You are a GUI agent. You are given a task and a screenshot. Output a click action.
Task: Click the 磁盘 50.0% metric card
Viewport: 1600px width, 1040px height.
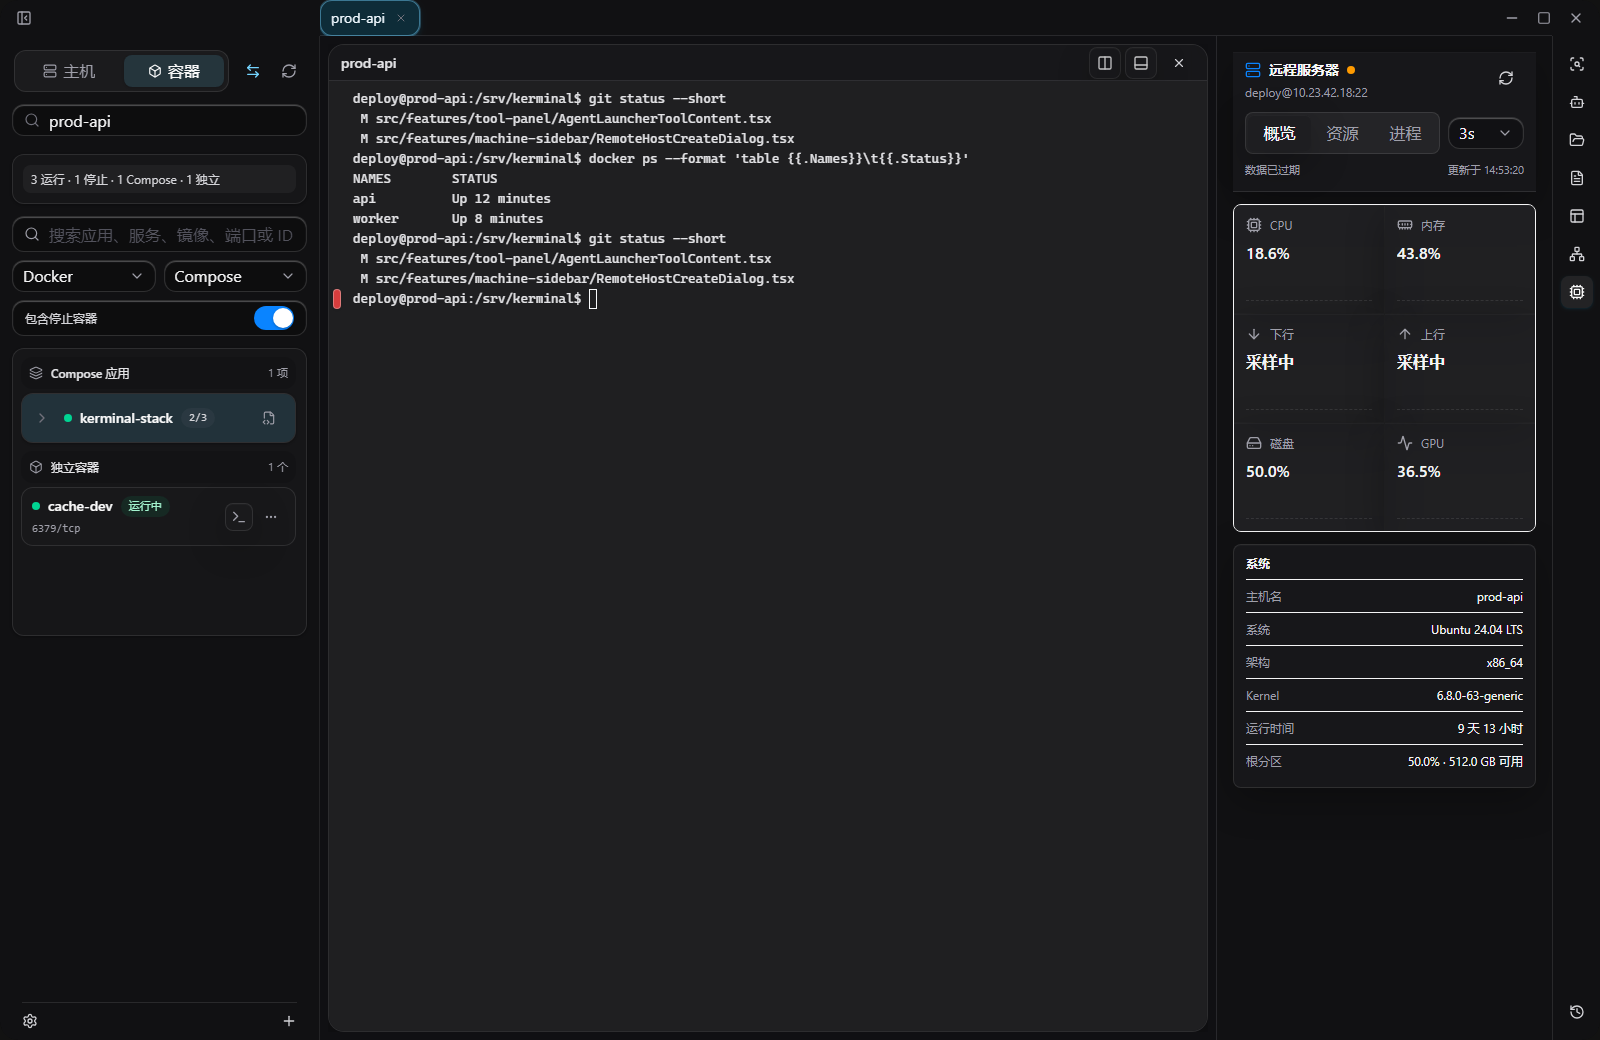point(1309,477)
